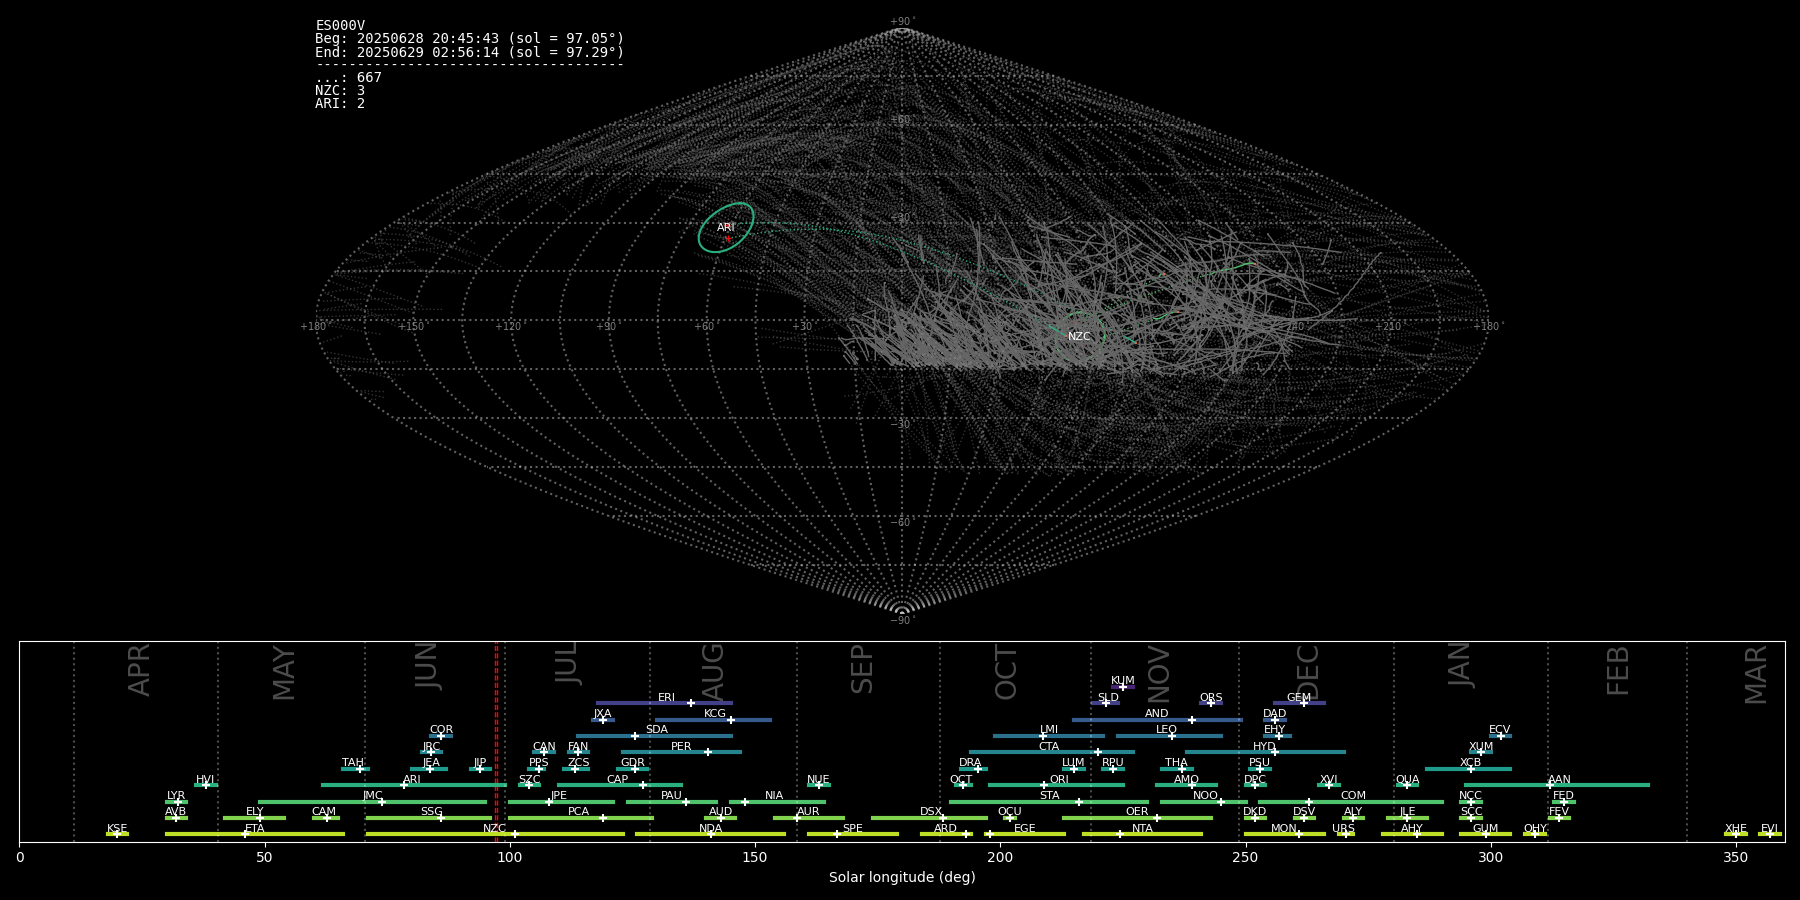
Task: Click the SSG shower label in timeline
Action: 431,812
